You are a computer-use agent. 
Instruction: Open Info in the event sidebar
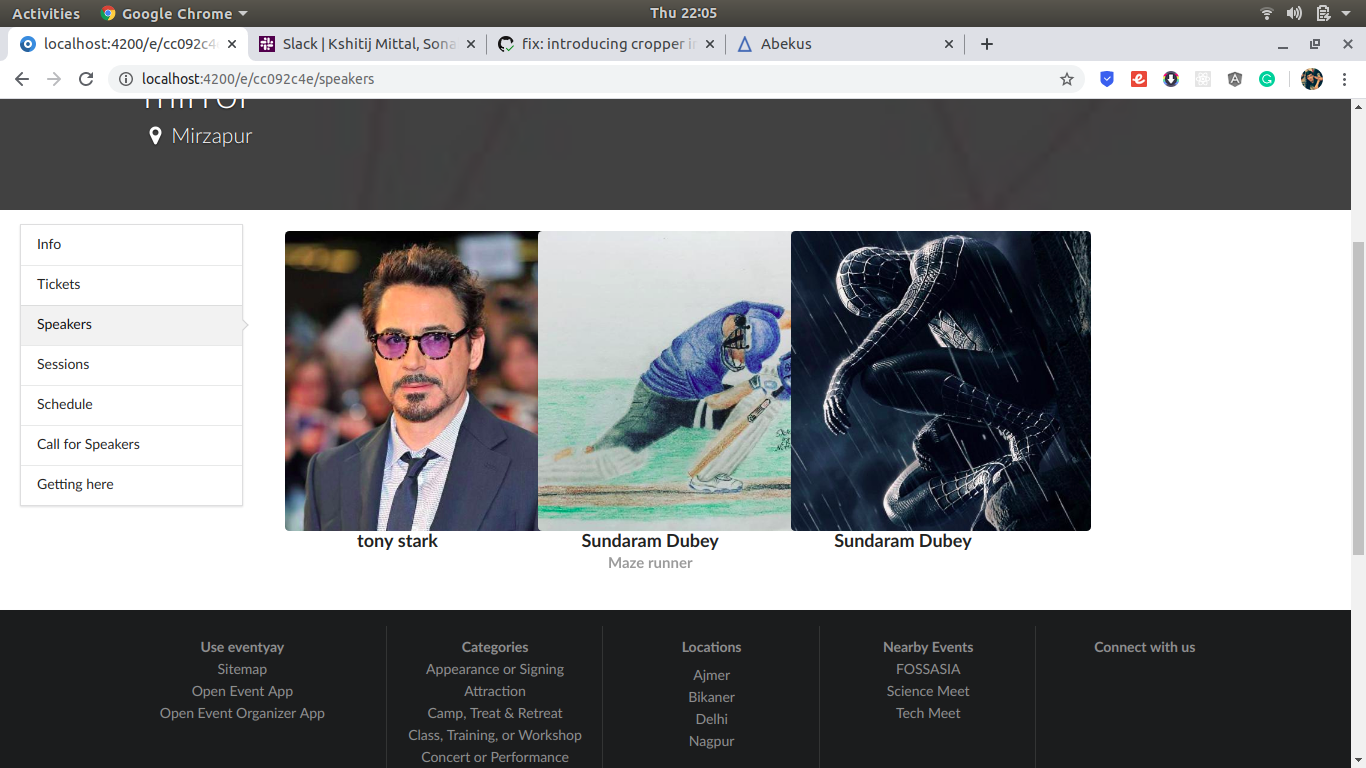[131, 245]
